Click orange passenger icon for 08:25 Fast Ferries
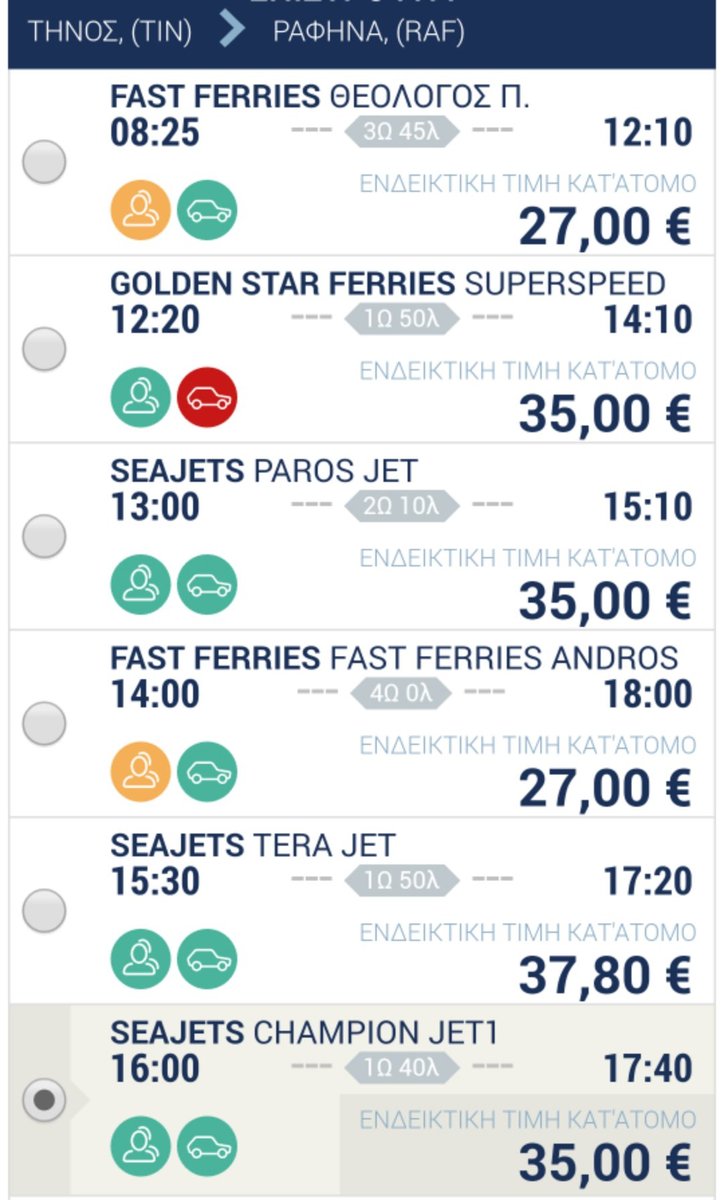The image size is (724, 1200). [140, 210]
